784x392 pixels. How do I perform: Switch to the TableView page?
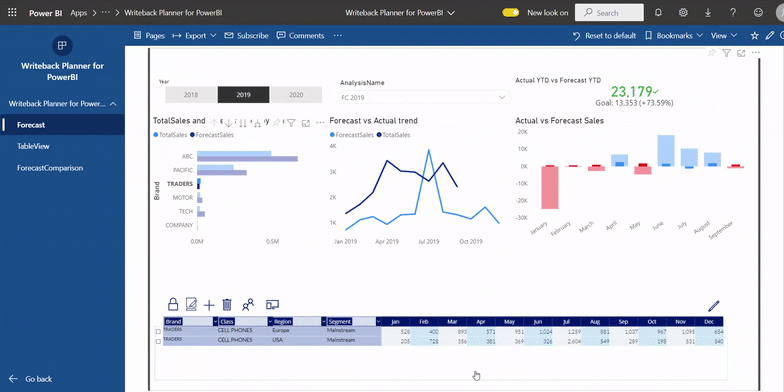[x=33, y=146]
